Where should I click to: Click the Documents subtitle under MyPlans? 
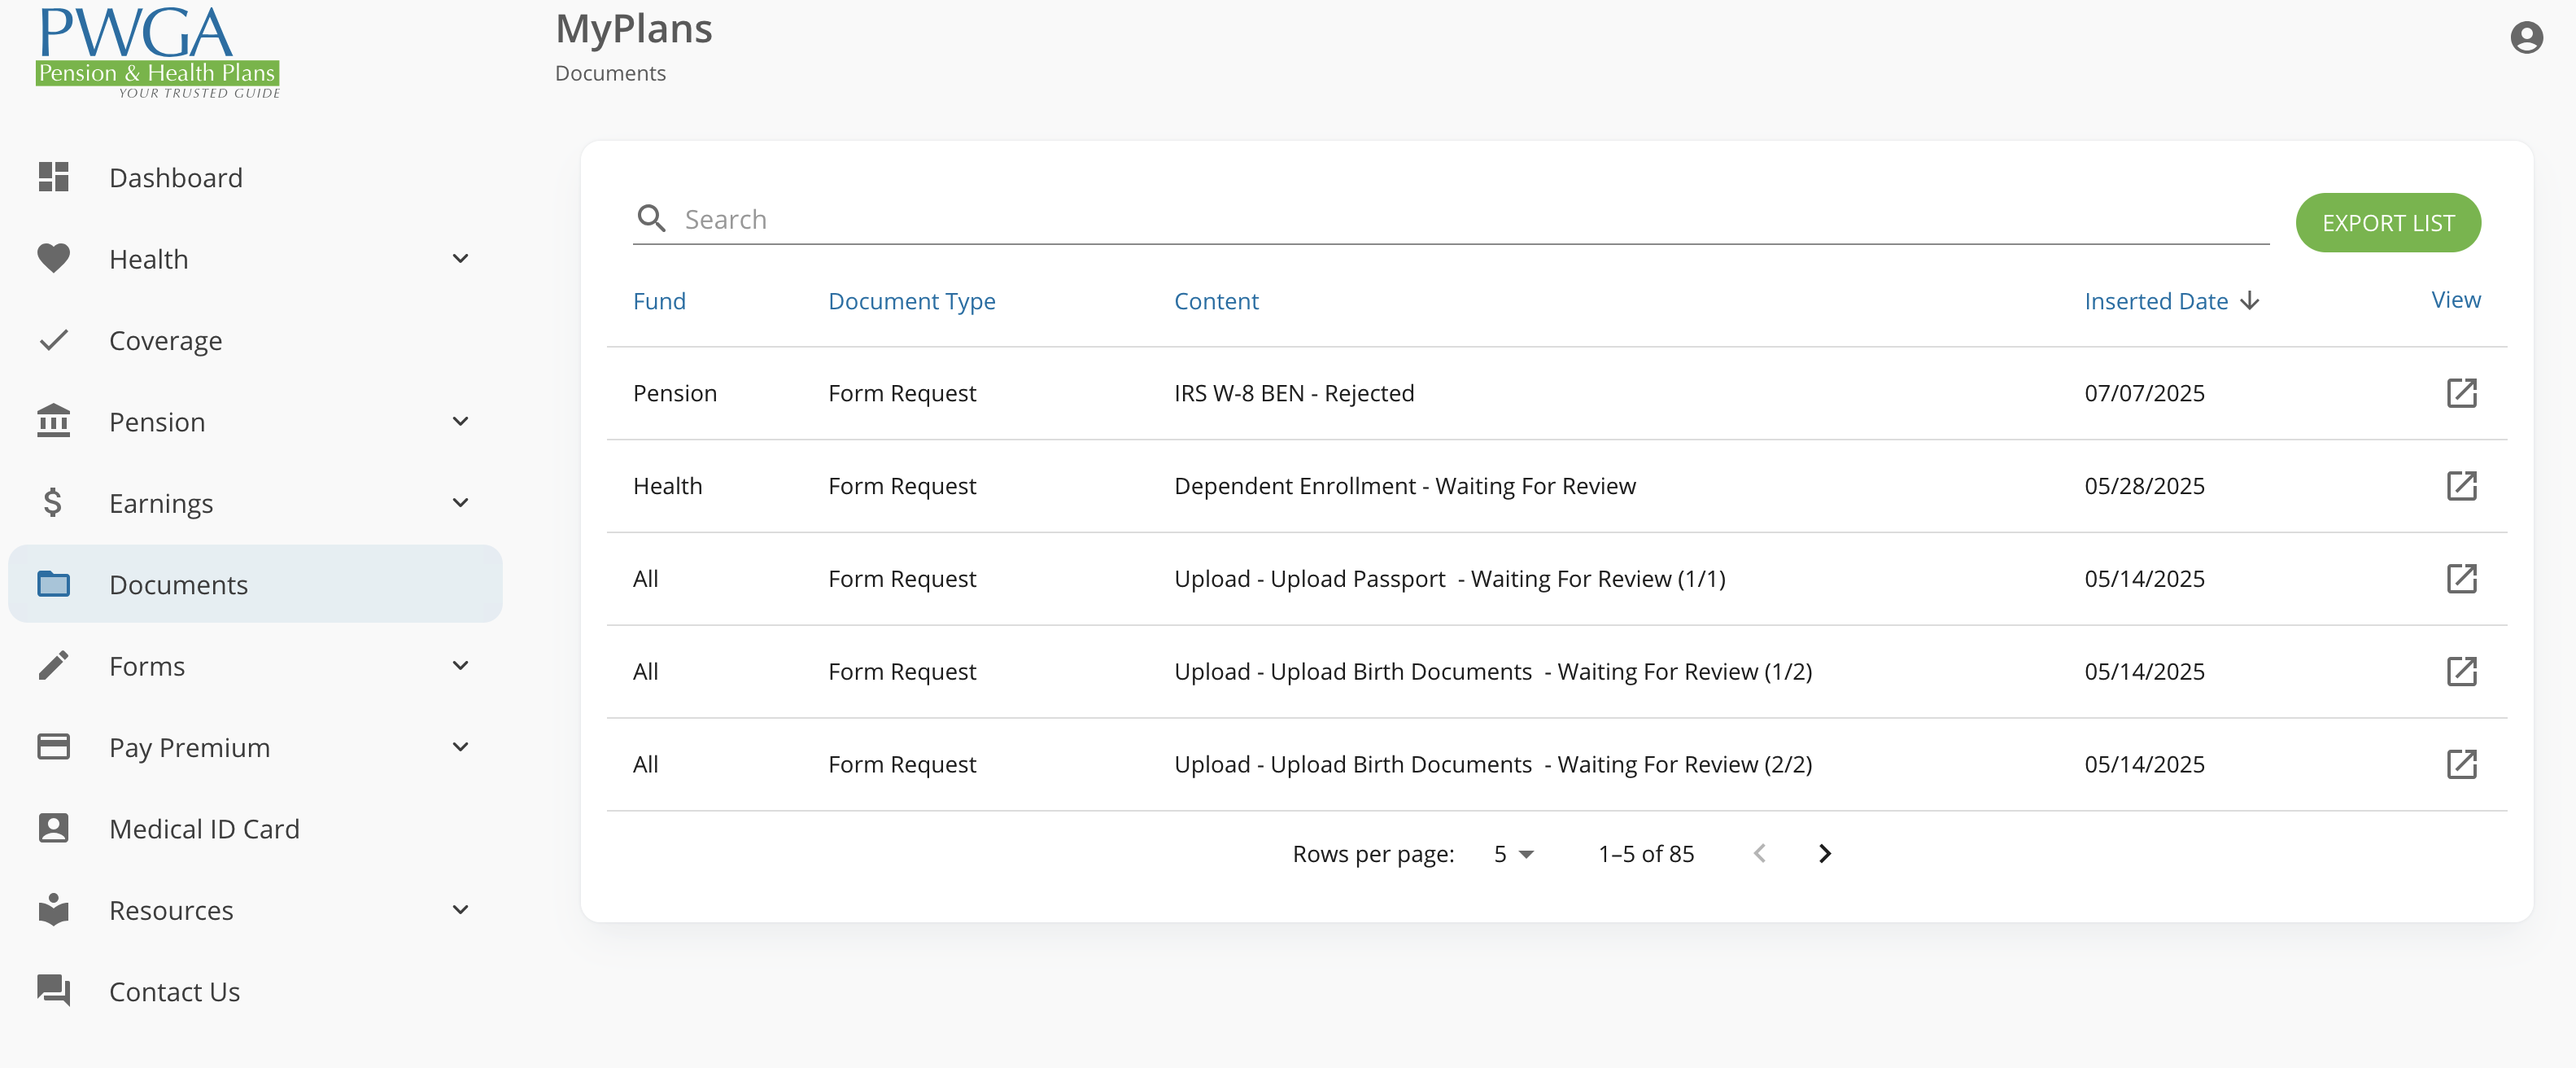[x=610, y=73]
